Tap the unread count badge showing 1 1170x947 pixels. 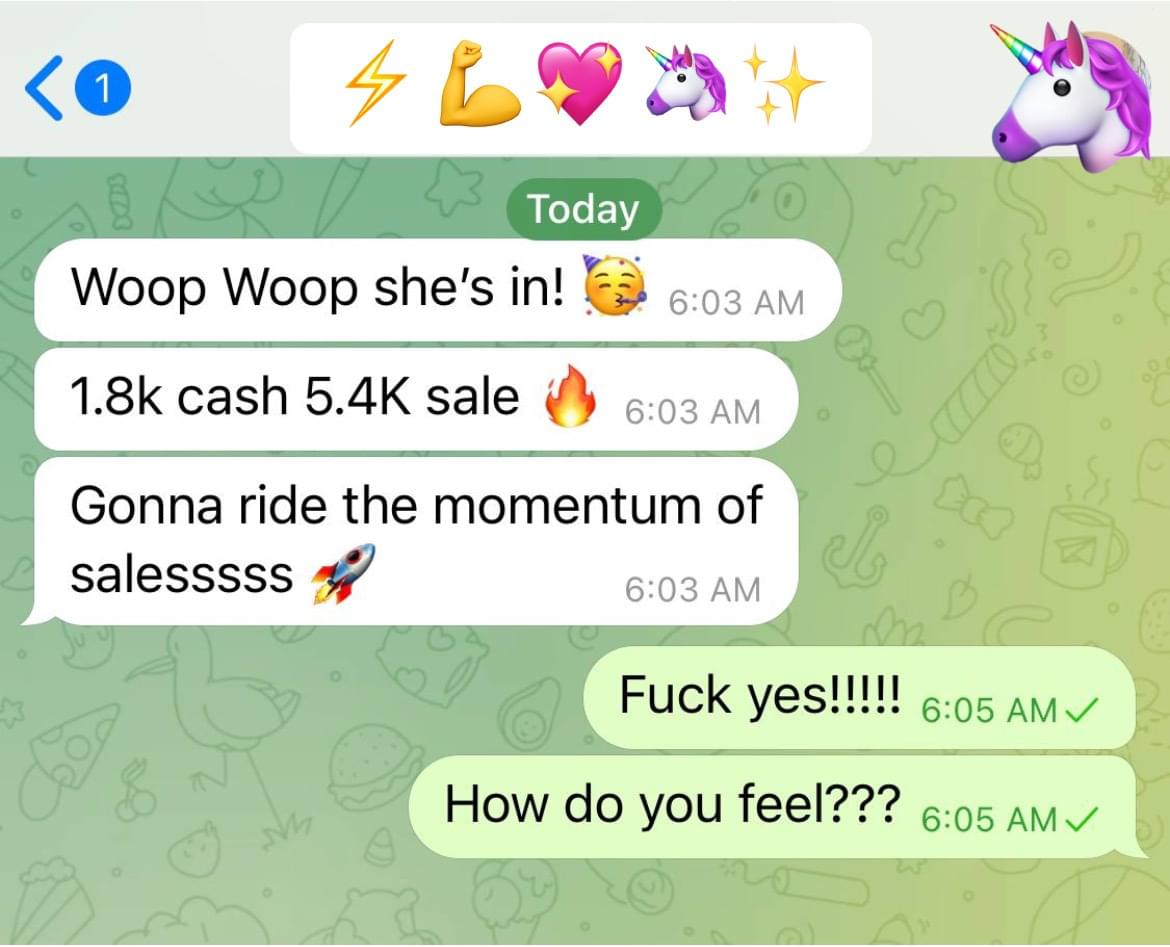[x=104, y=89]
